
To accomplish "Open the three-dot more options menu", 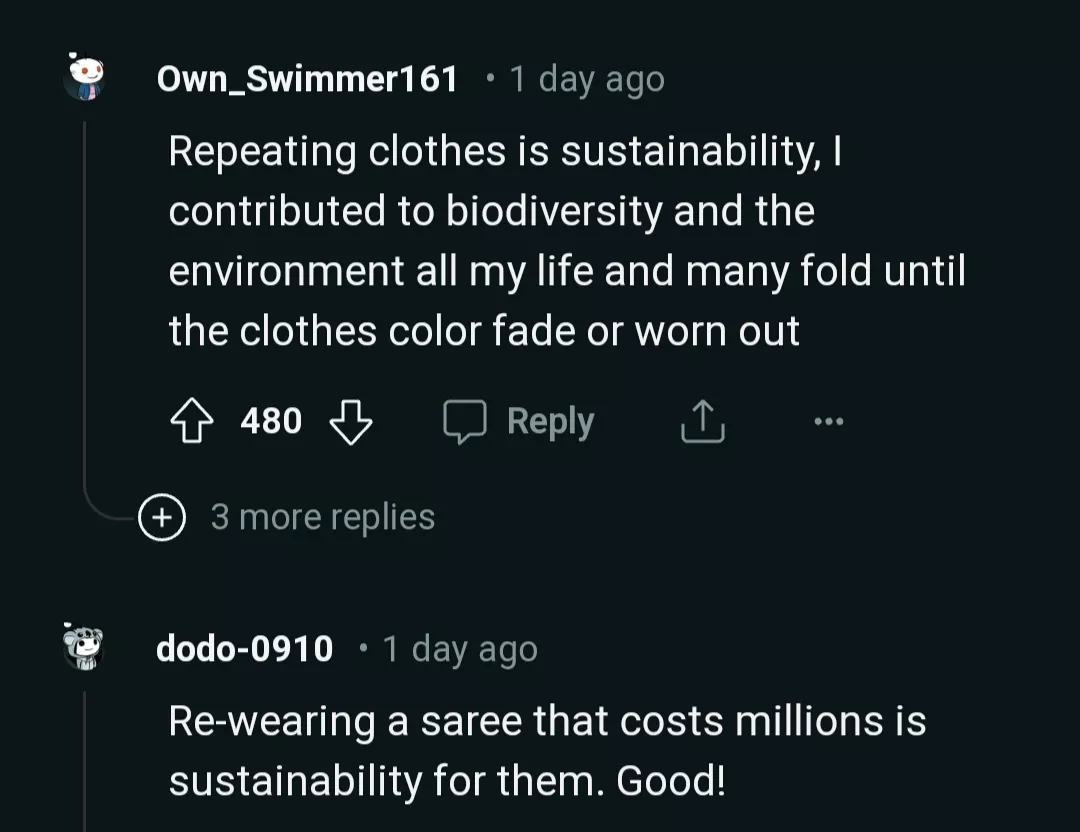I will pos(828,422).
